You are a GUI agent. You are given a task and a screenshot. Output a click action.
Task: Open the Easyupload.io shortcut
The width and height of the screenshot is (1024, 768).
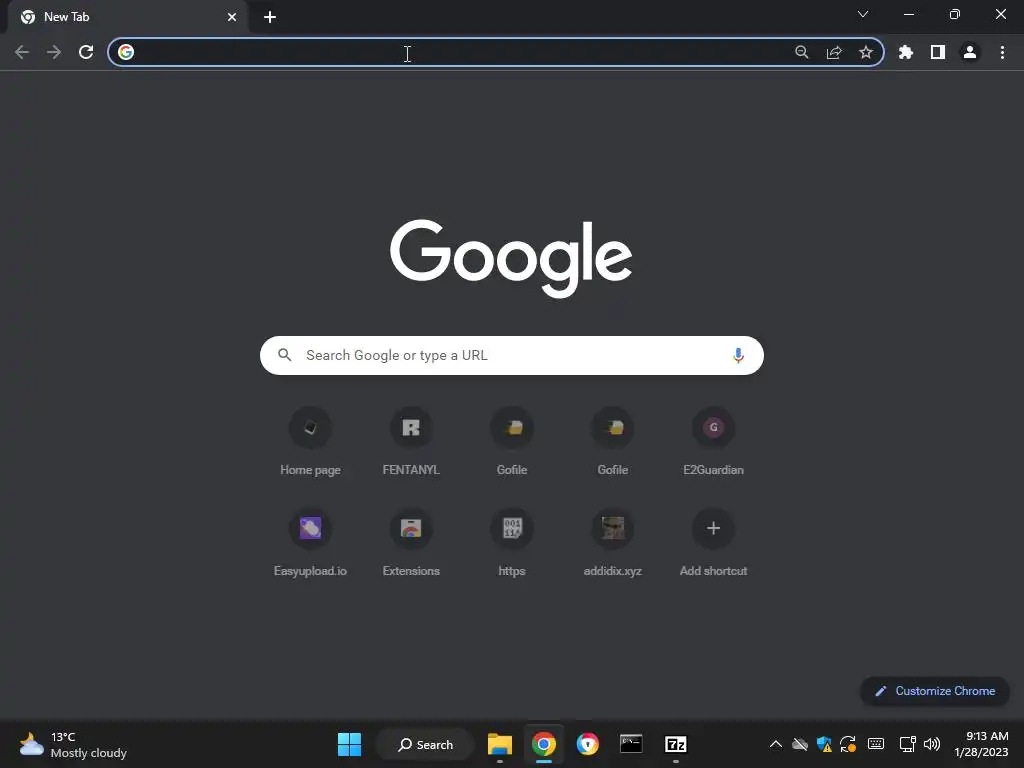point(310,542)
